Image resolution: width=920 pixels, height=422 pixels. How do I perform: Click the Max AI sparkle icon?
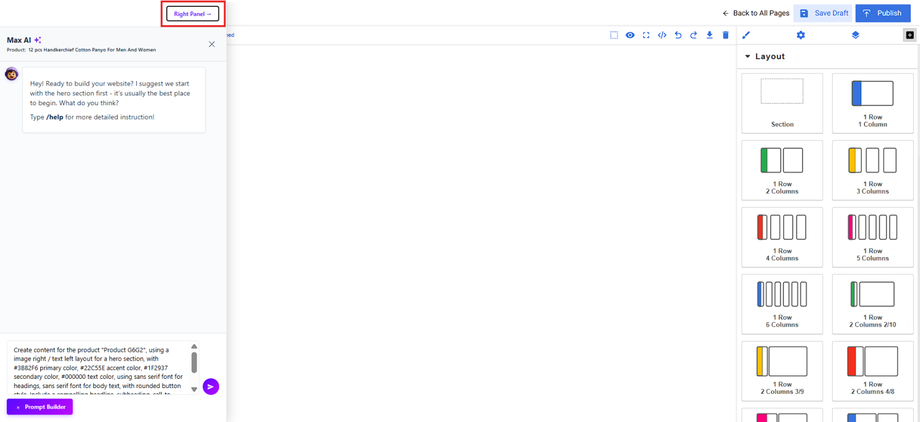[38, 40]
